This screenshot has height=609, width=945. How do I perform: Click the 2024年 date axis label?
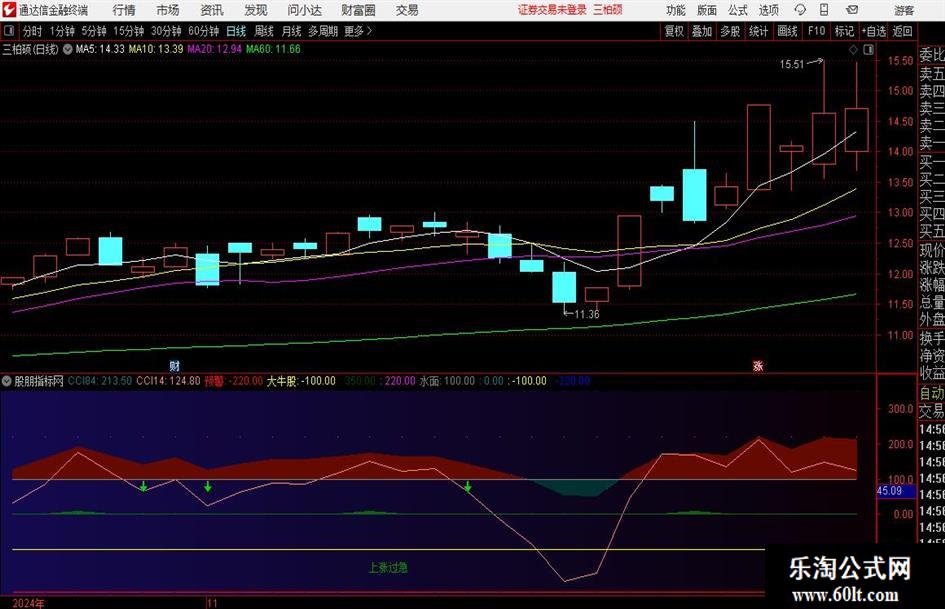pyautogui.click(x=28, y=603)
